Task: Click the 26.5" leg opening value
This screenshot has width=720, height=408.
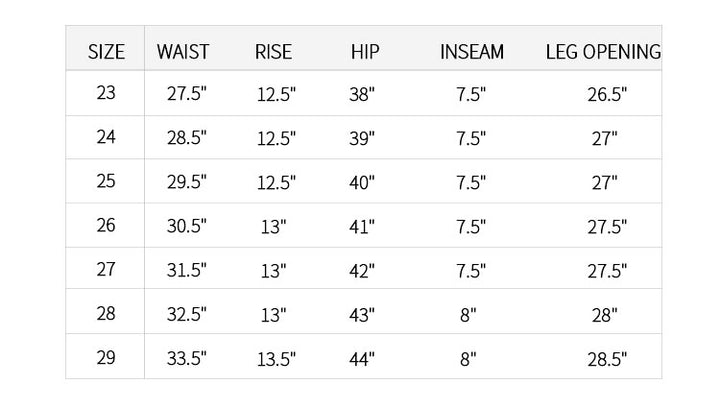Action: point(607,95)
